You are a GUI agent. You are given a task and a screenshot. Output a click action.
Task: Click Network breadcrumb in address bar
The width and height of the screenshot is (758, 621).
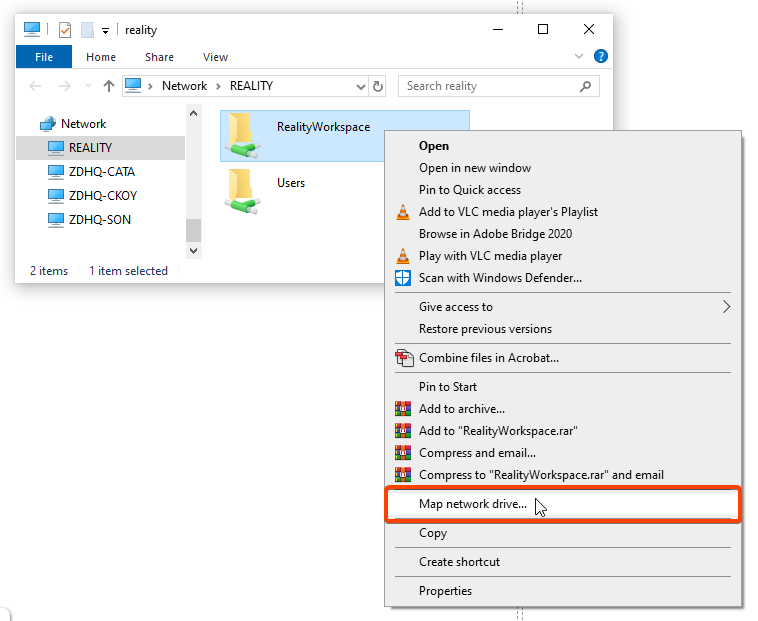pos(184,86)
